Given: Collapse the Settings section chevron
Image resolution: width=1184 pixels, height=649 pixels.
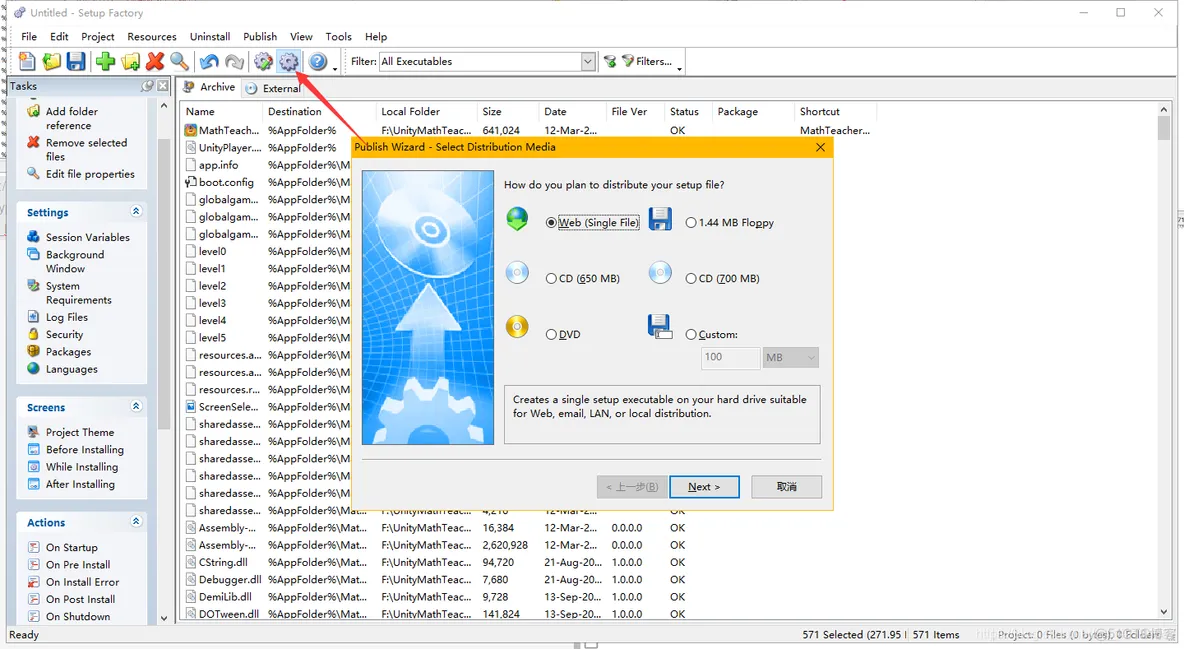Looking at the screenshot, I should [x=136, y=212].
